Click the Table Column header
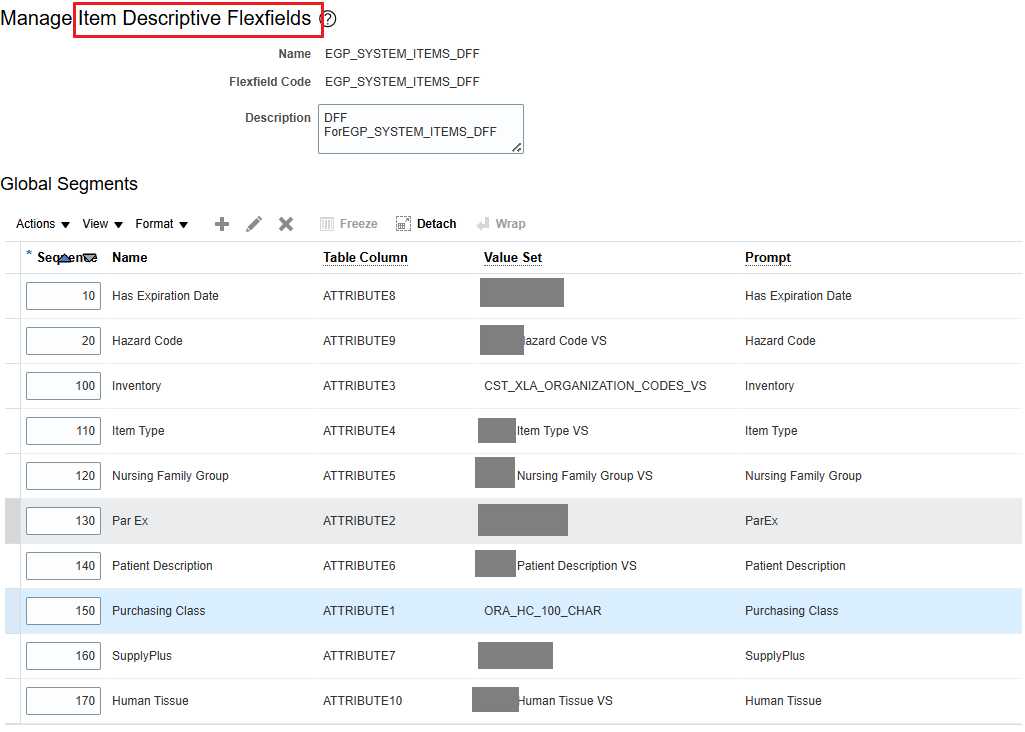Viewport: 1025px width, 732px height. (365, 258)
